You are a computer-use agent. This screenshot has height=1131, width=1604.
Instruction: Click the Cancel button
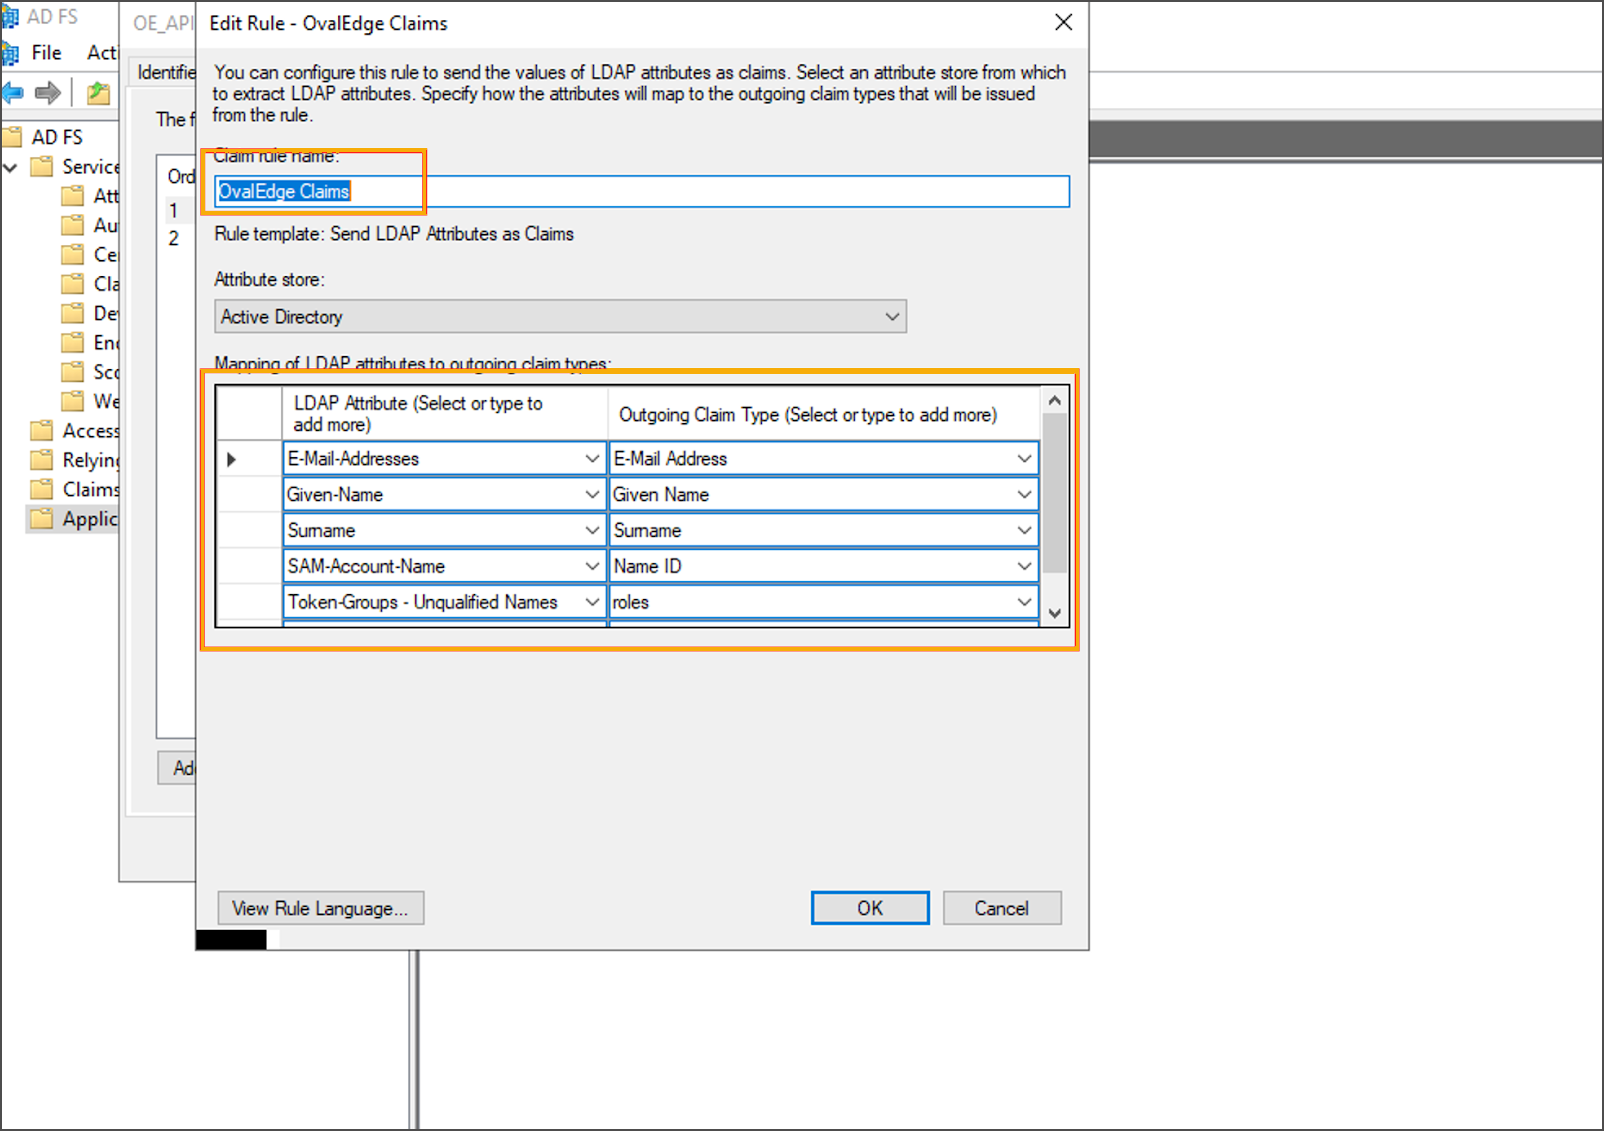click(1001, 908)
